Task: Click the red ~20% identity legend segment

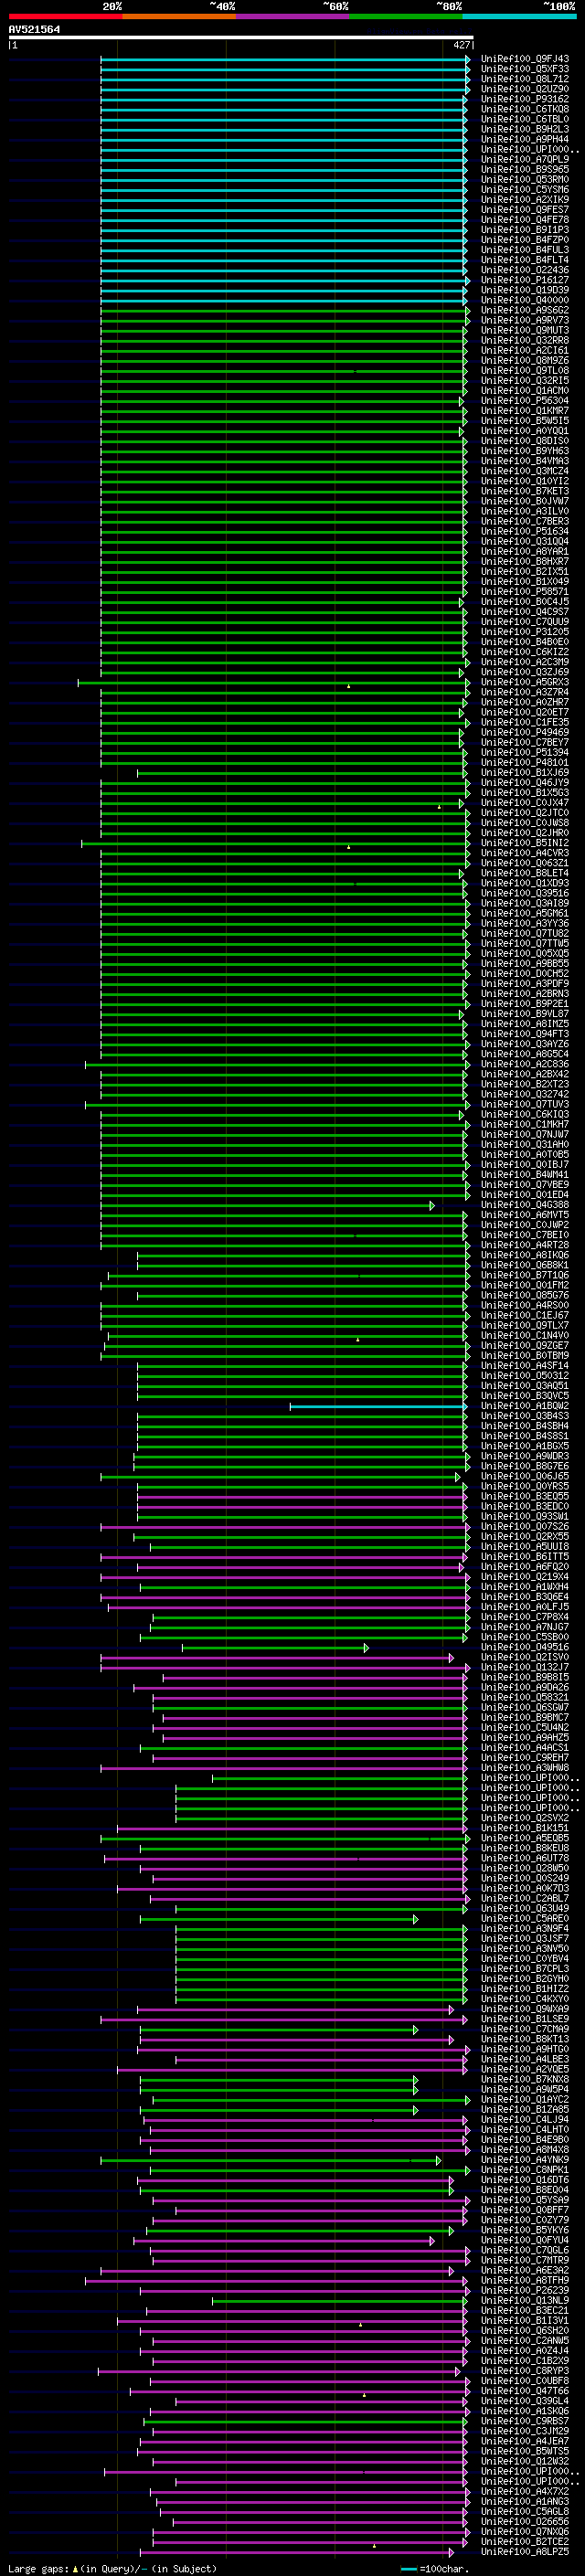Action: (x=65, y=16)
